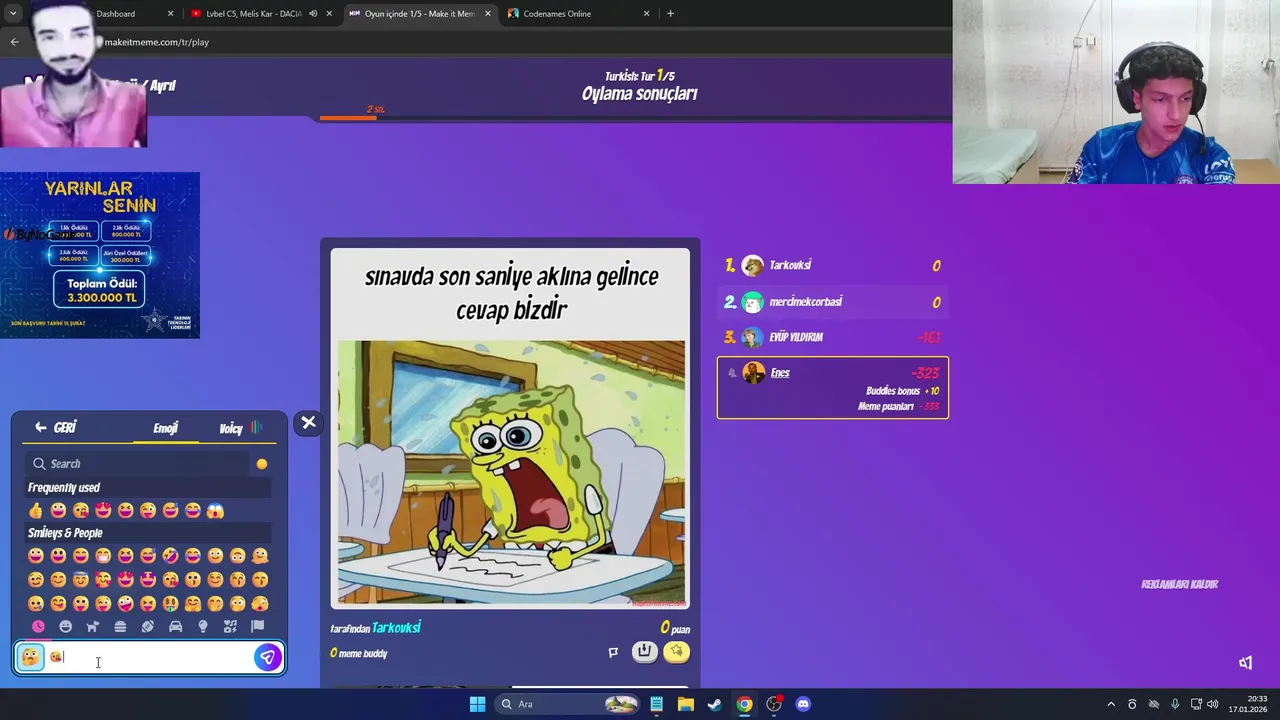
Task: Switch to the Dashboard browser tab
Action: click(x=115, y=14)
